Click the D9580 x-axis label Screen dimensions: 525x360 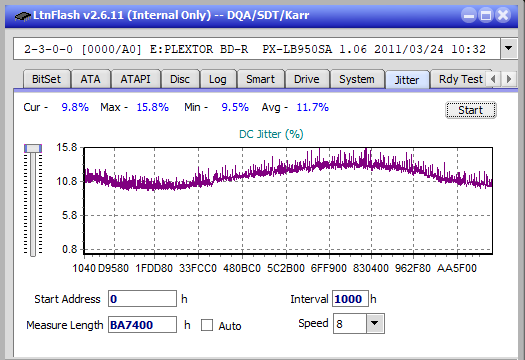(x=114, y=268)
